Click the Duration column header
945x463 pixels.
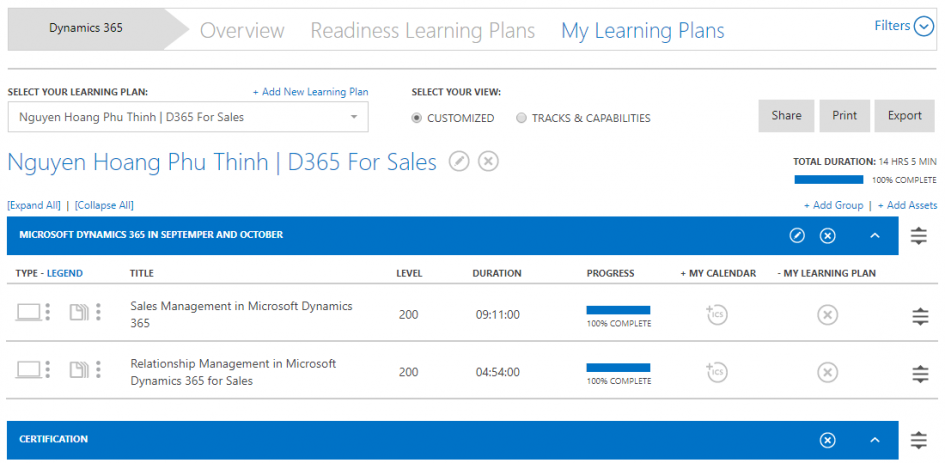click(x=497, y=273)
